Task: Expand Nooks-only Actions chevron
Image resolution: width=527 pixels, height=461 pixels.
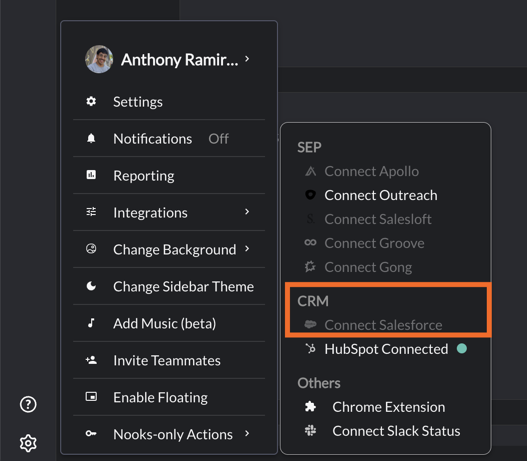Action: tap(247, 433)
